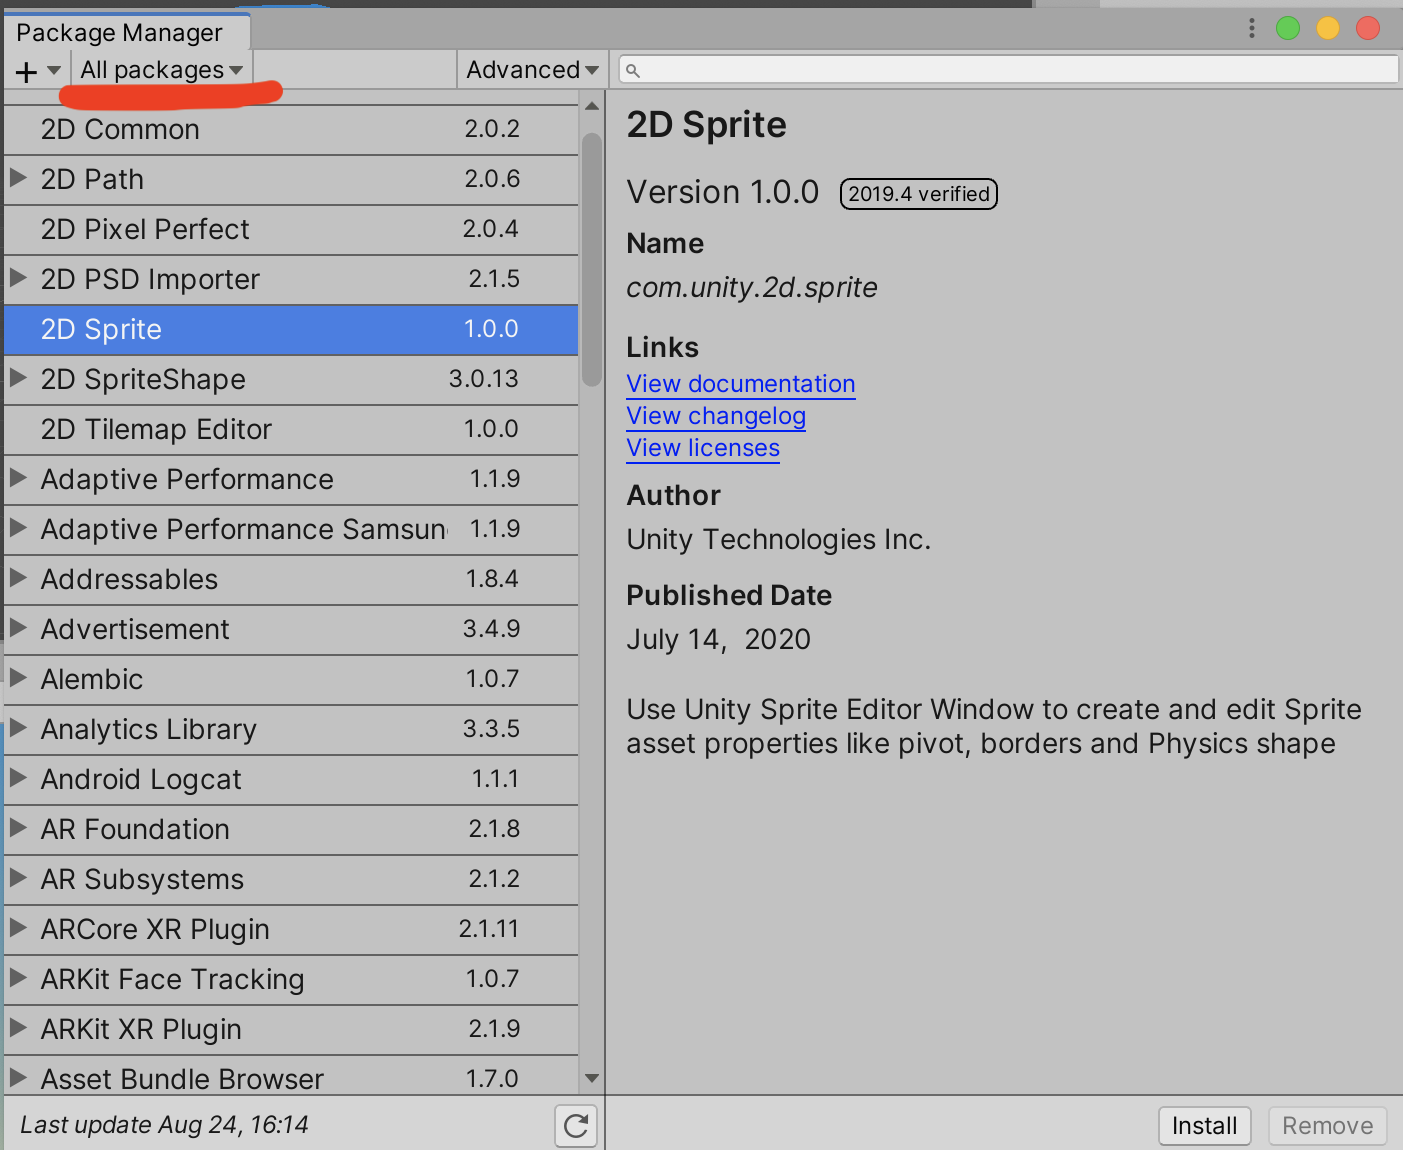Select the 2D Path package row
The width and height of the screenshot is (1403, 1150).
(x=291, y=180)
